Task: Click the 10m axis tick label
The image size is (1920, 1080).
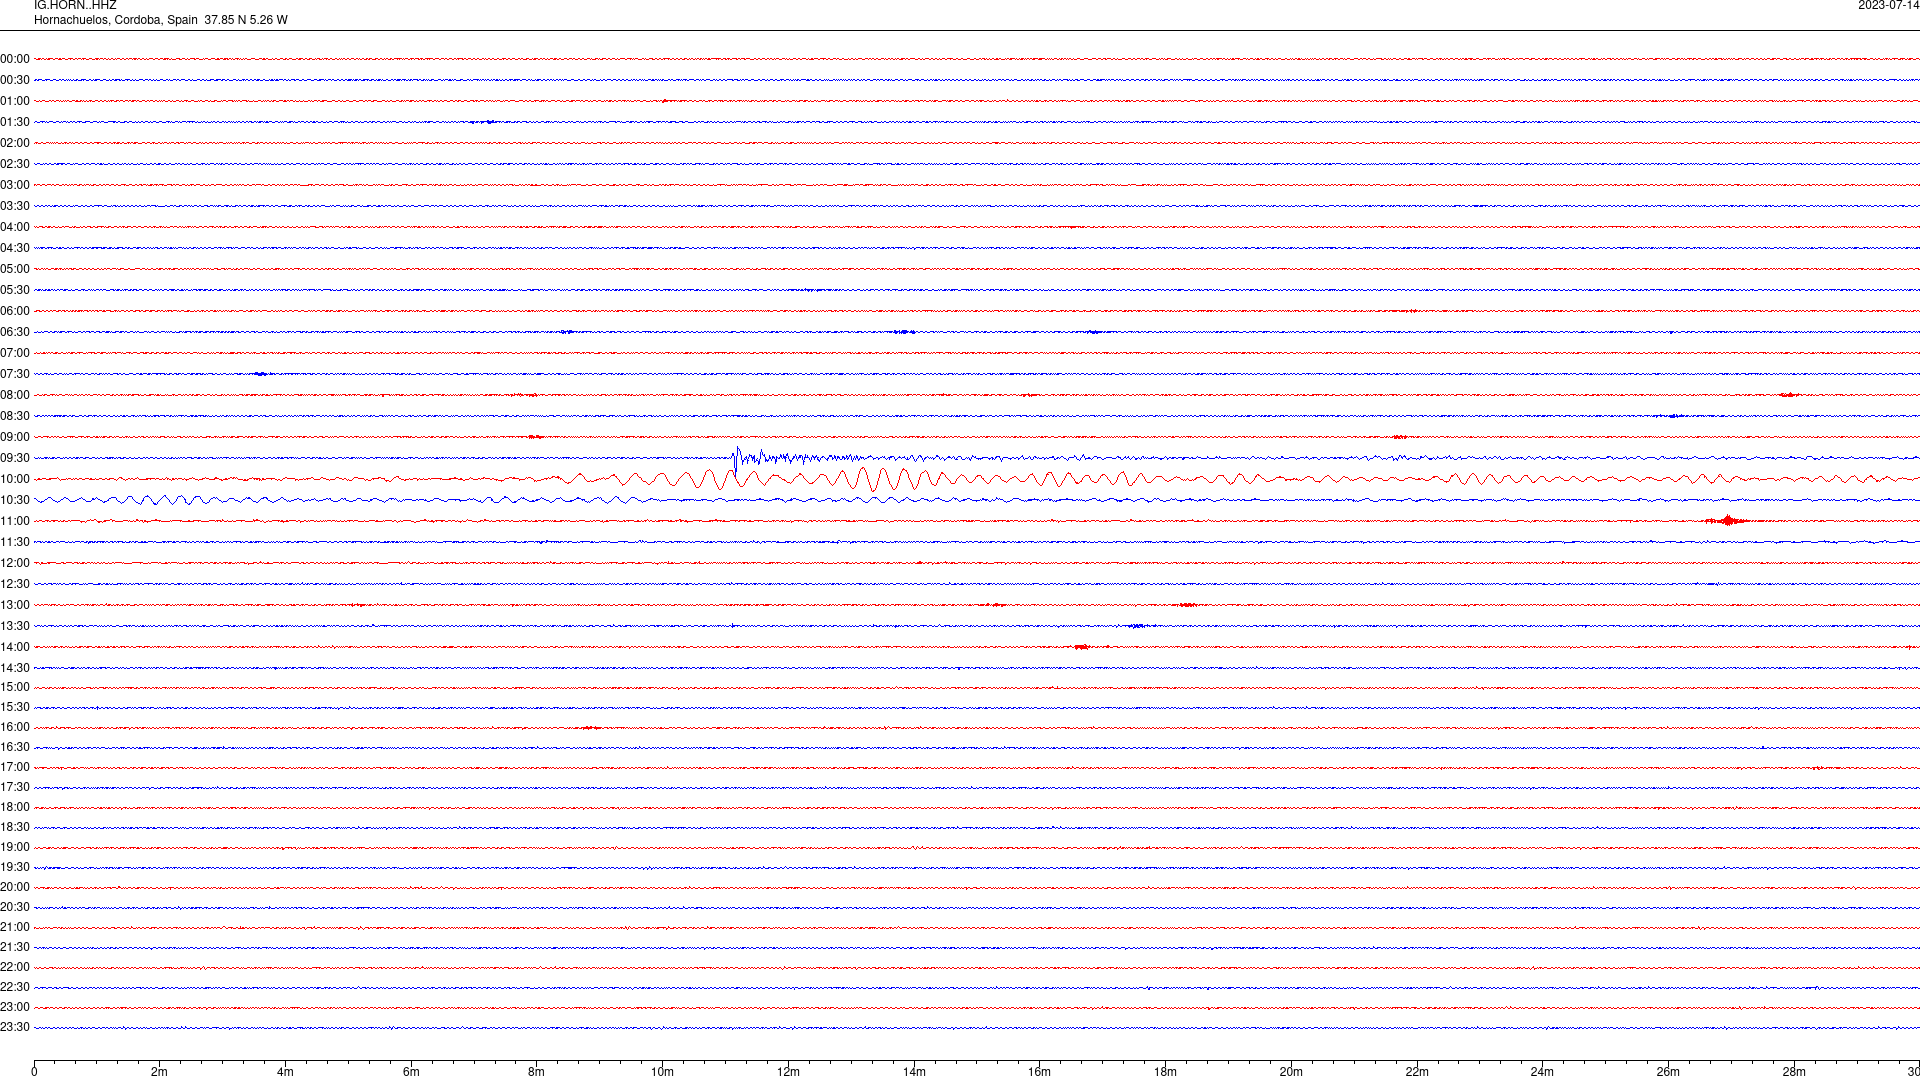Action: pos(662,1072)
